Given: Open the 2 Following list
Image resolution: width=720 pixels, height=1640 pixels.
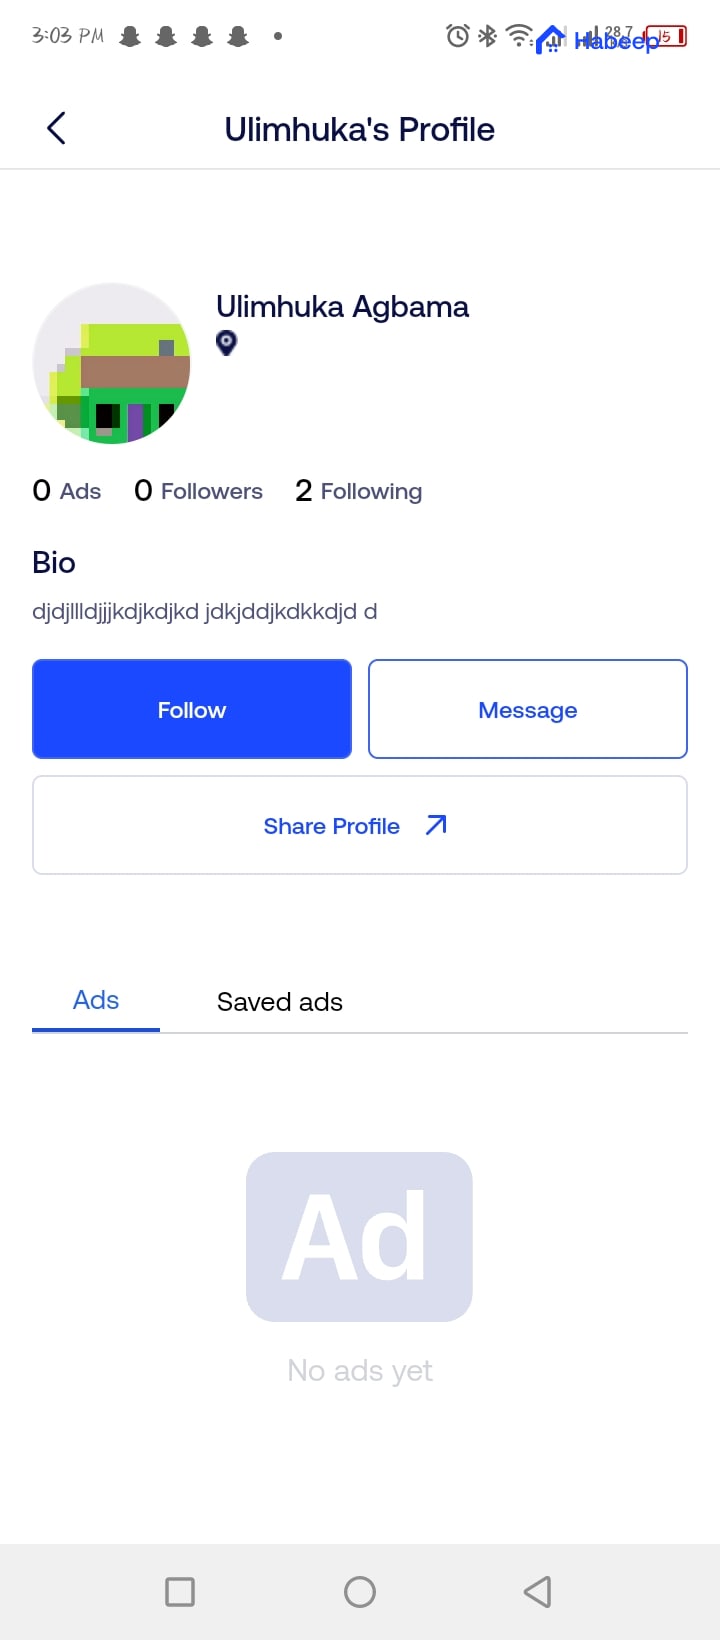Looking at the screenshot, I should (x=359, y=491).
